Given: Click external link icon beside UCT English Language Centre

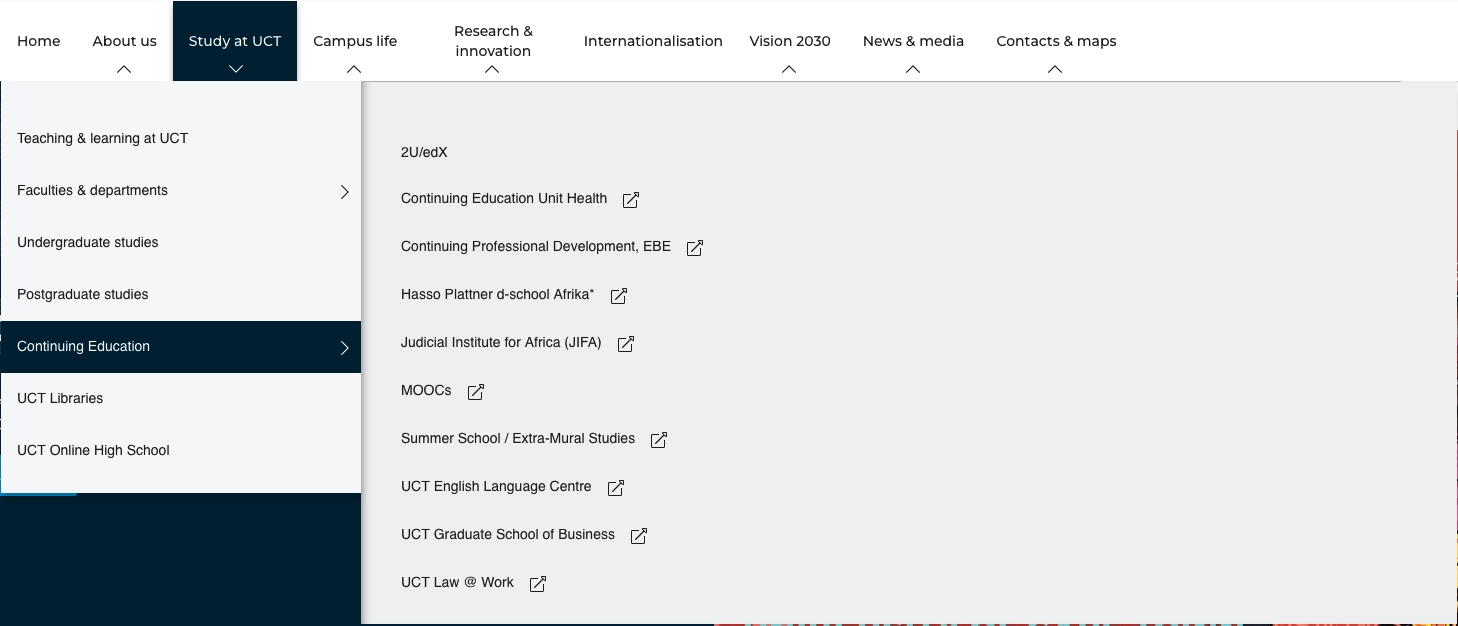Looking at the screenshot, I should click(x=615, y=488).
